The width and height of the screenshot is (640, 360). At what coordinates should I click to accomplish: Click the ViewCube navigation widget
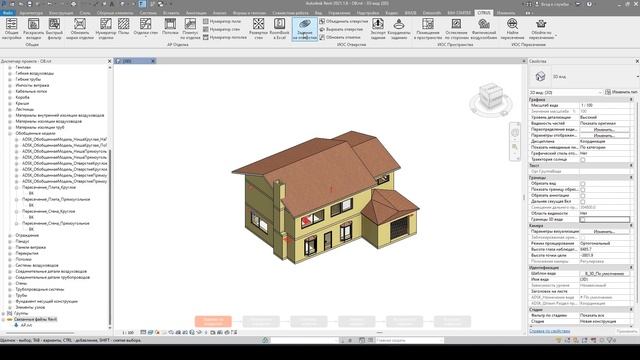pos(490,99)
